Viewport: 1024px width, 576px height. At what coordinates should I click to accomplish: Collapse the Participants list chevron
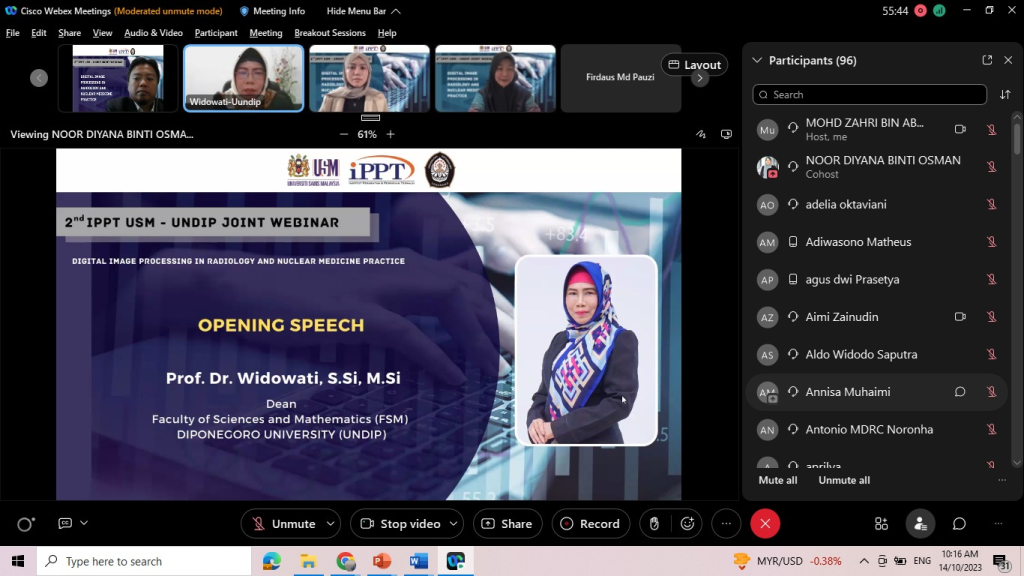(757, 60)
